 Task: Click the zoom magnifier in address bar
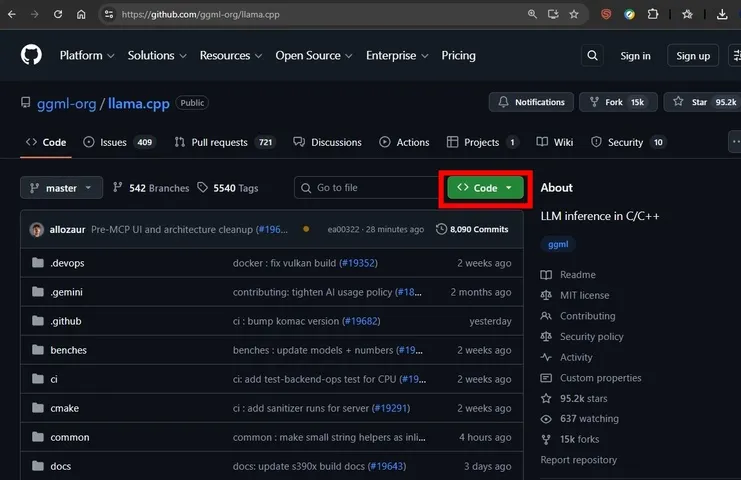tap(532, 14)
